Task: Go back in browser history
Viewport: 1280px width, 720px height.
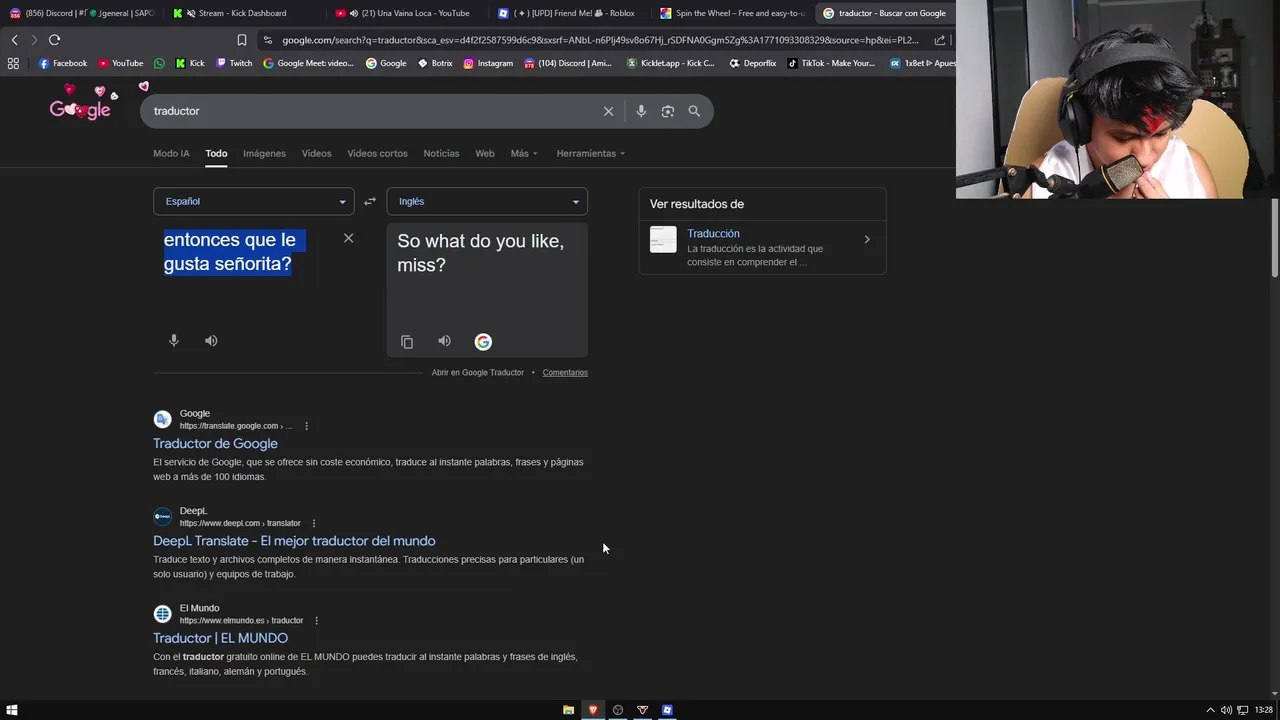Action: click(x=14, y=40)
